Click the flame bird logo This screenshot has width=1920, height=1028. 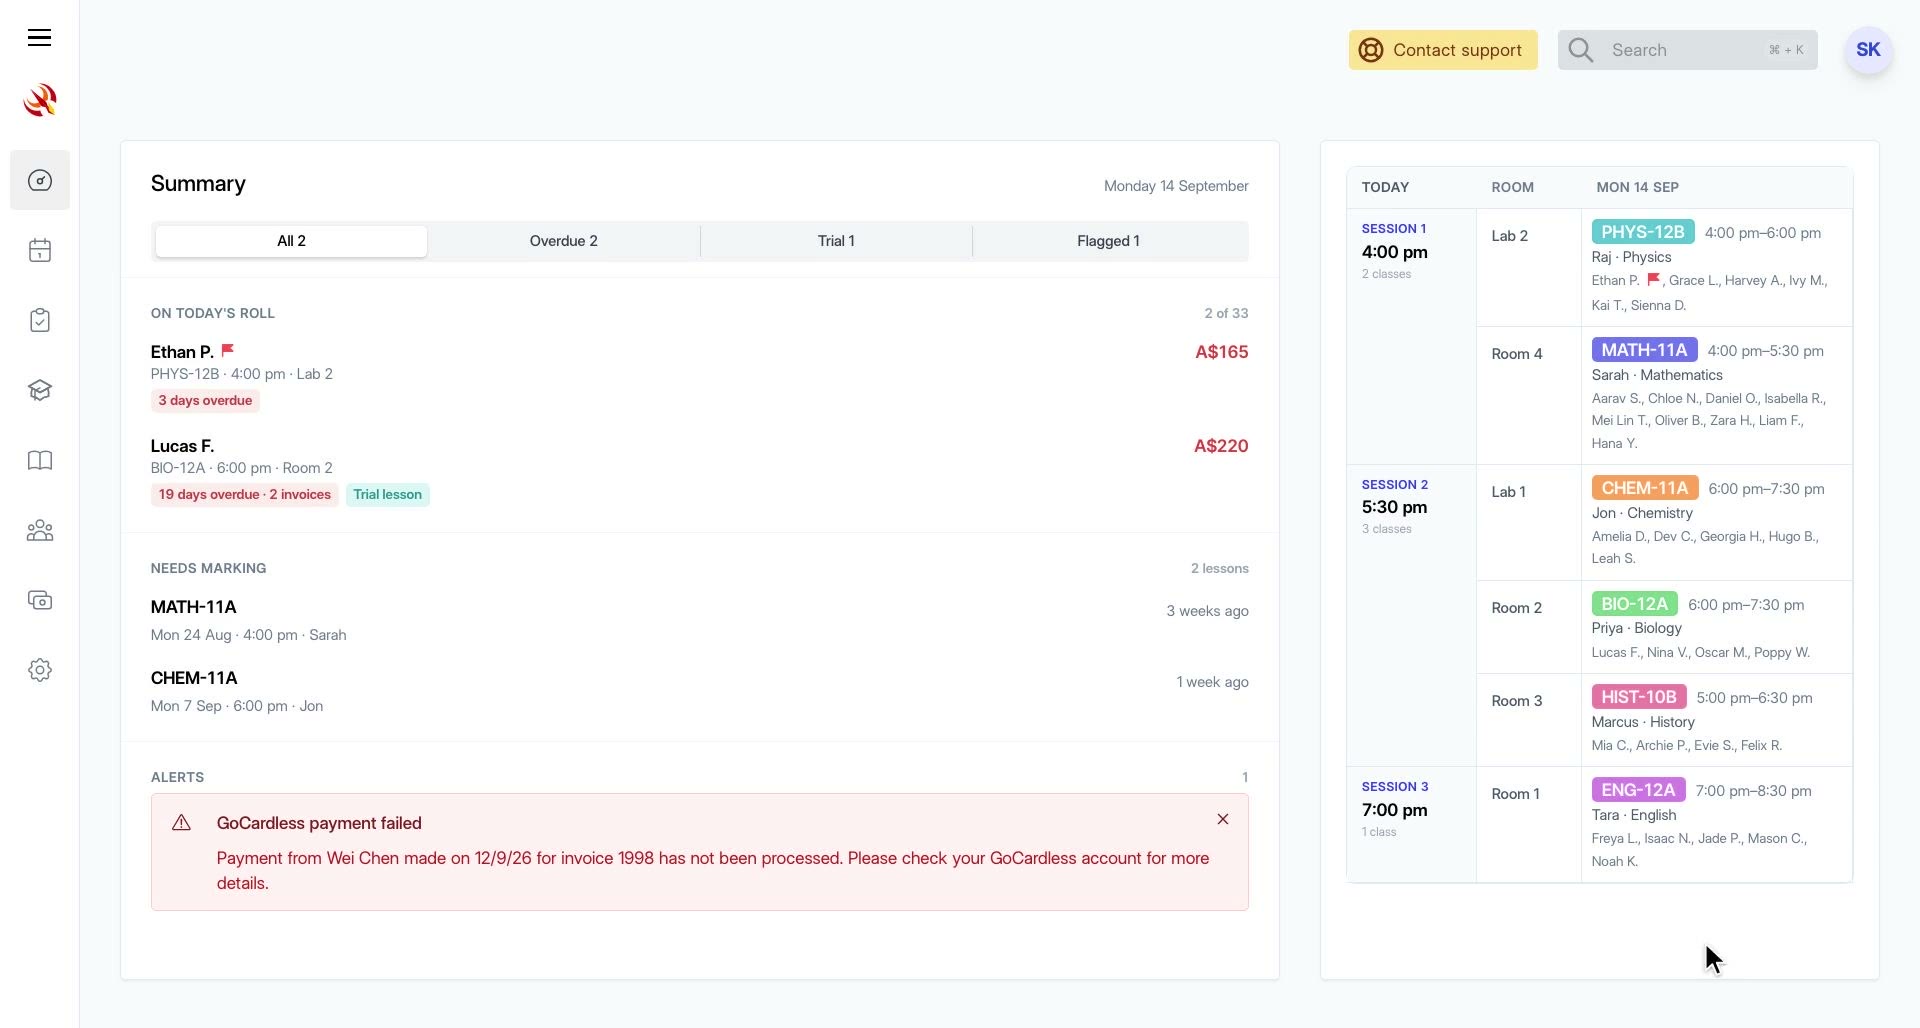(40, 100)
